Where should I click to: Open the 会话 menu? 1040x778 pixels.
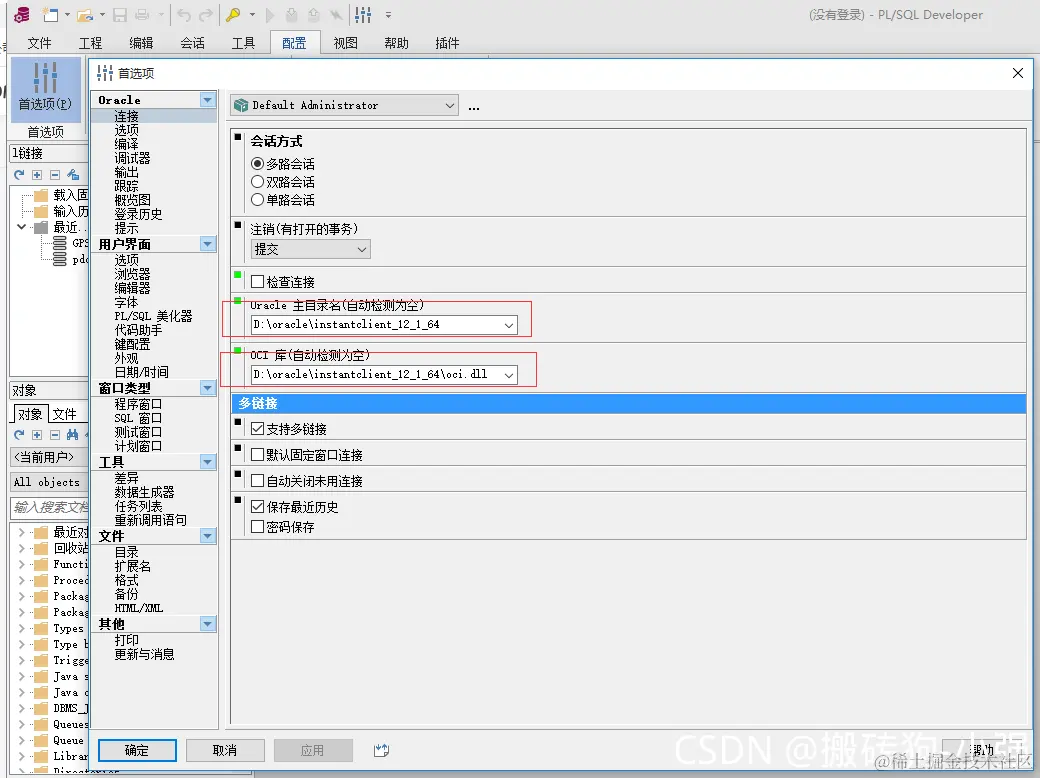coord(192,43)
